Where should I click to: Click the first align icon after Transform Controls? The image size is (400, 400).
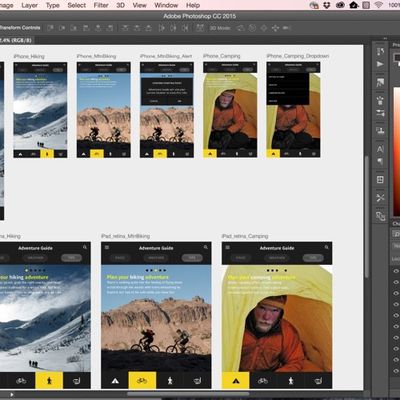point(50,28)
